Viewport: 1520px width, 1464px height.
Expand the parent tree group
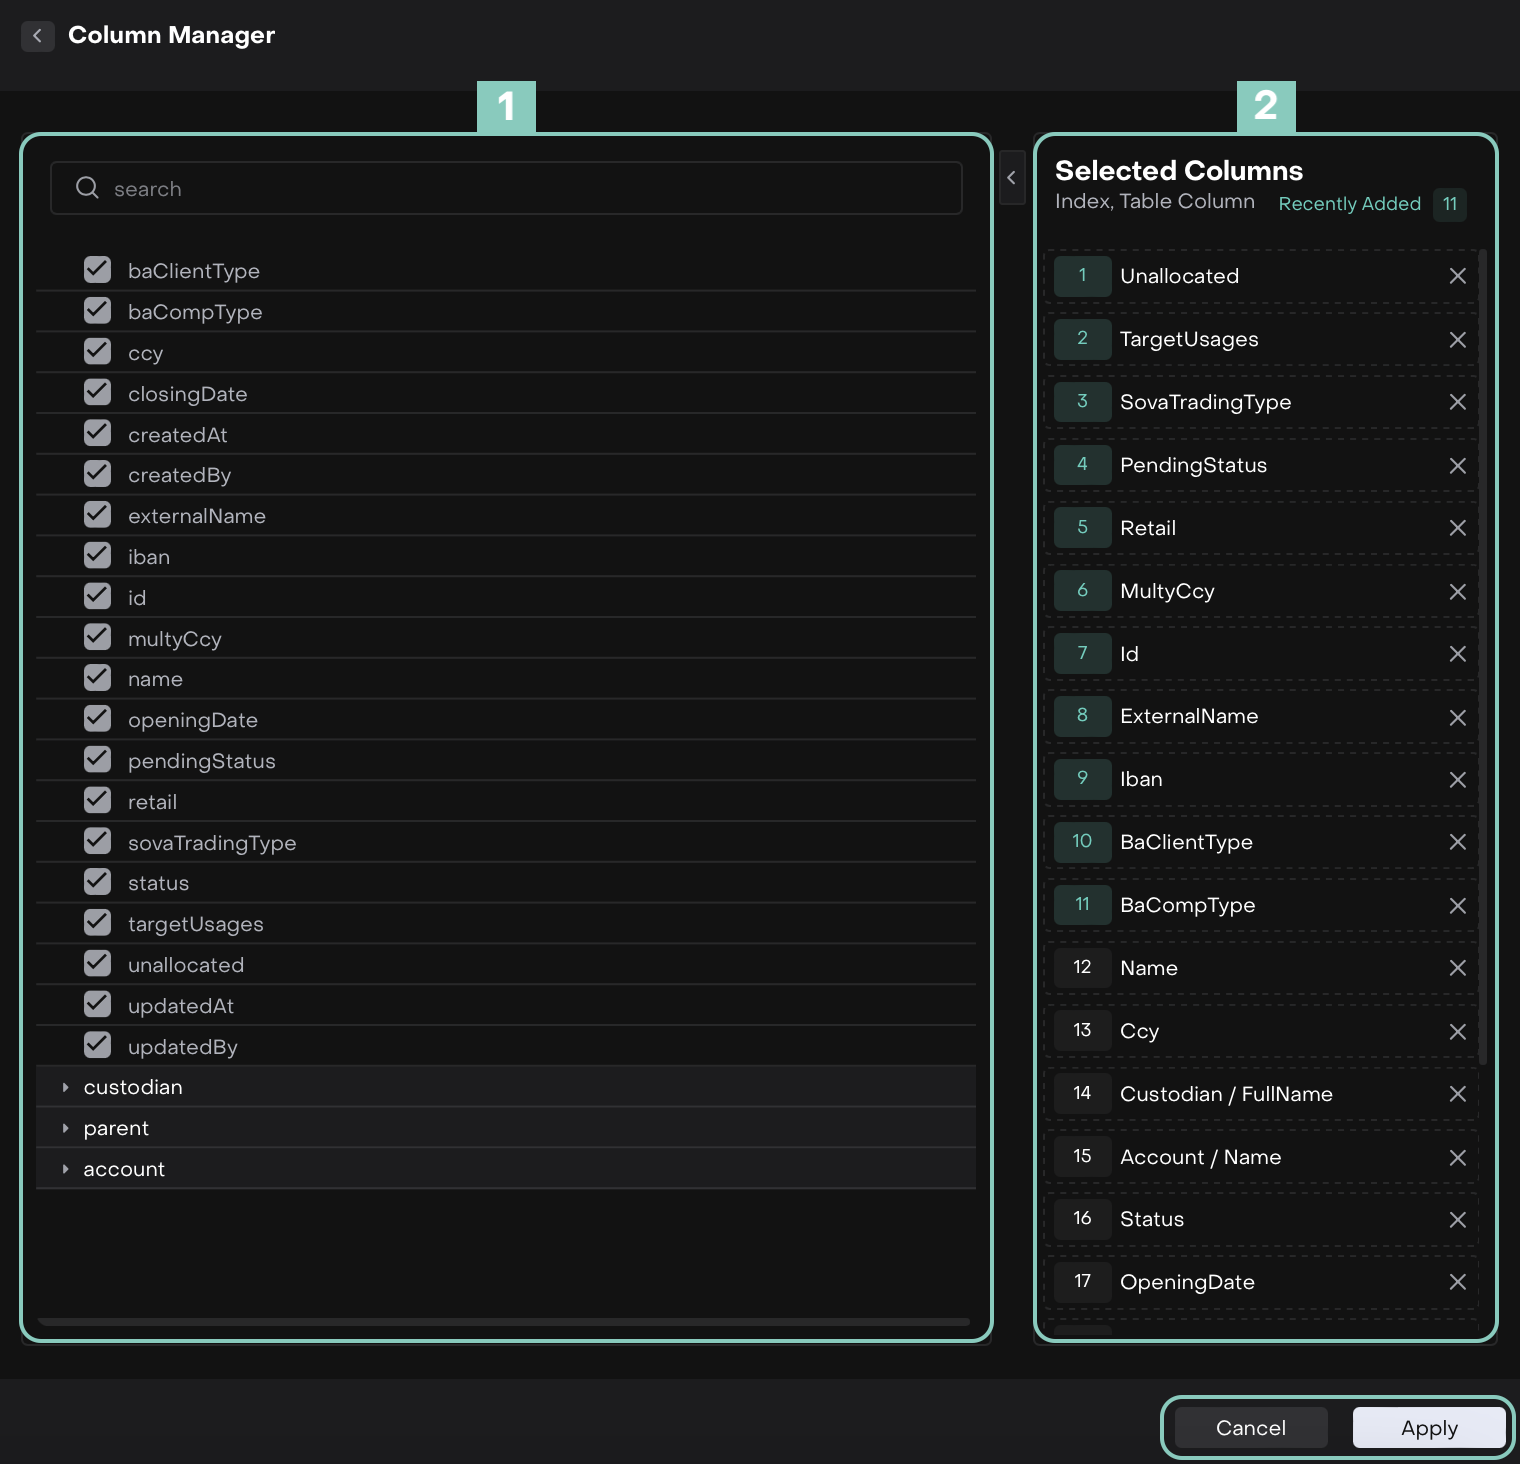pos(66,1128)
